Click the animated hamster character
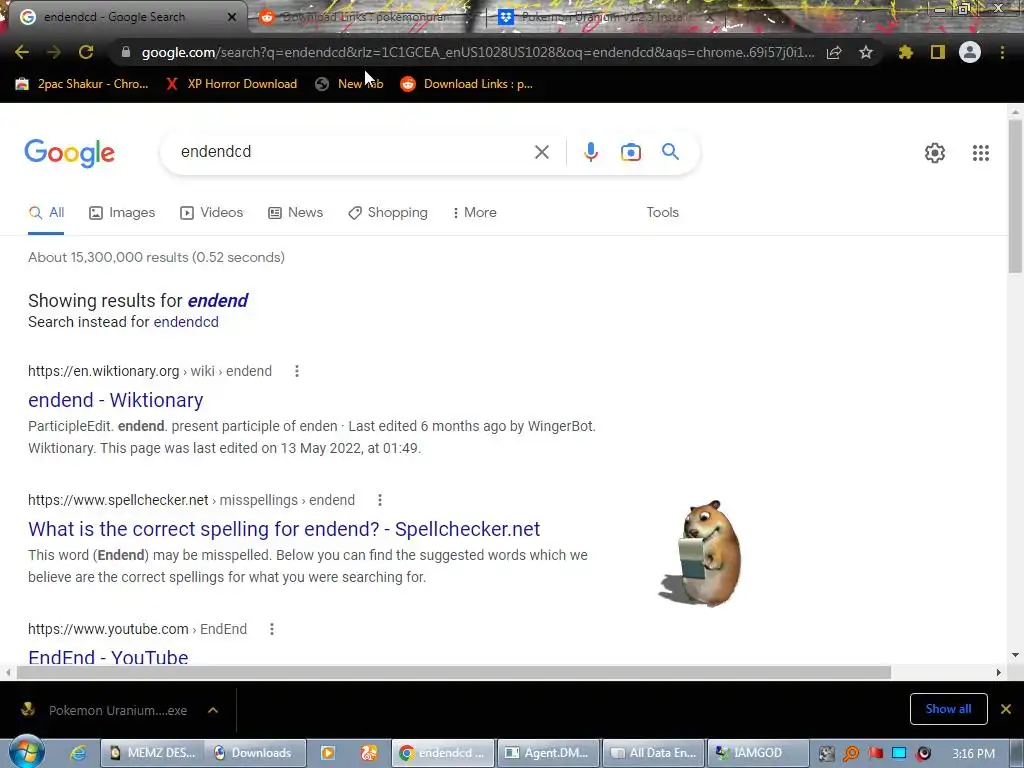Screen dimensions: 1024x768 click(700, 552)
